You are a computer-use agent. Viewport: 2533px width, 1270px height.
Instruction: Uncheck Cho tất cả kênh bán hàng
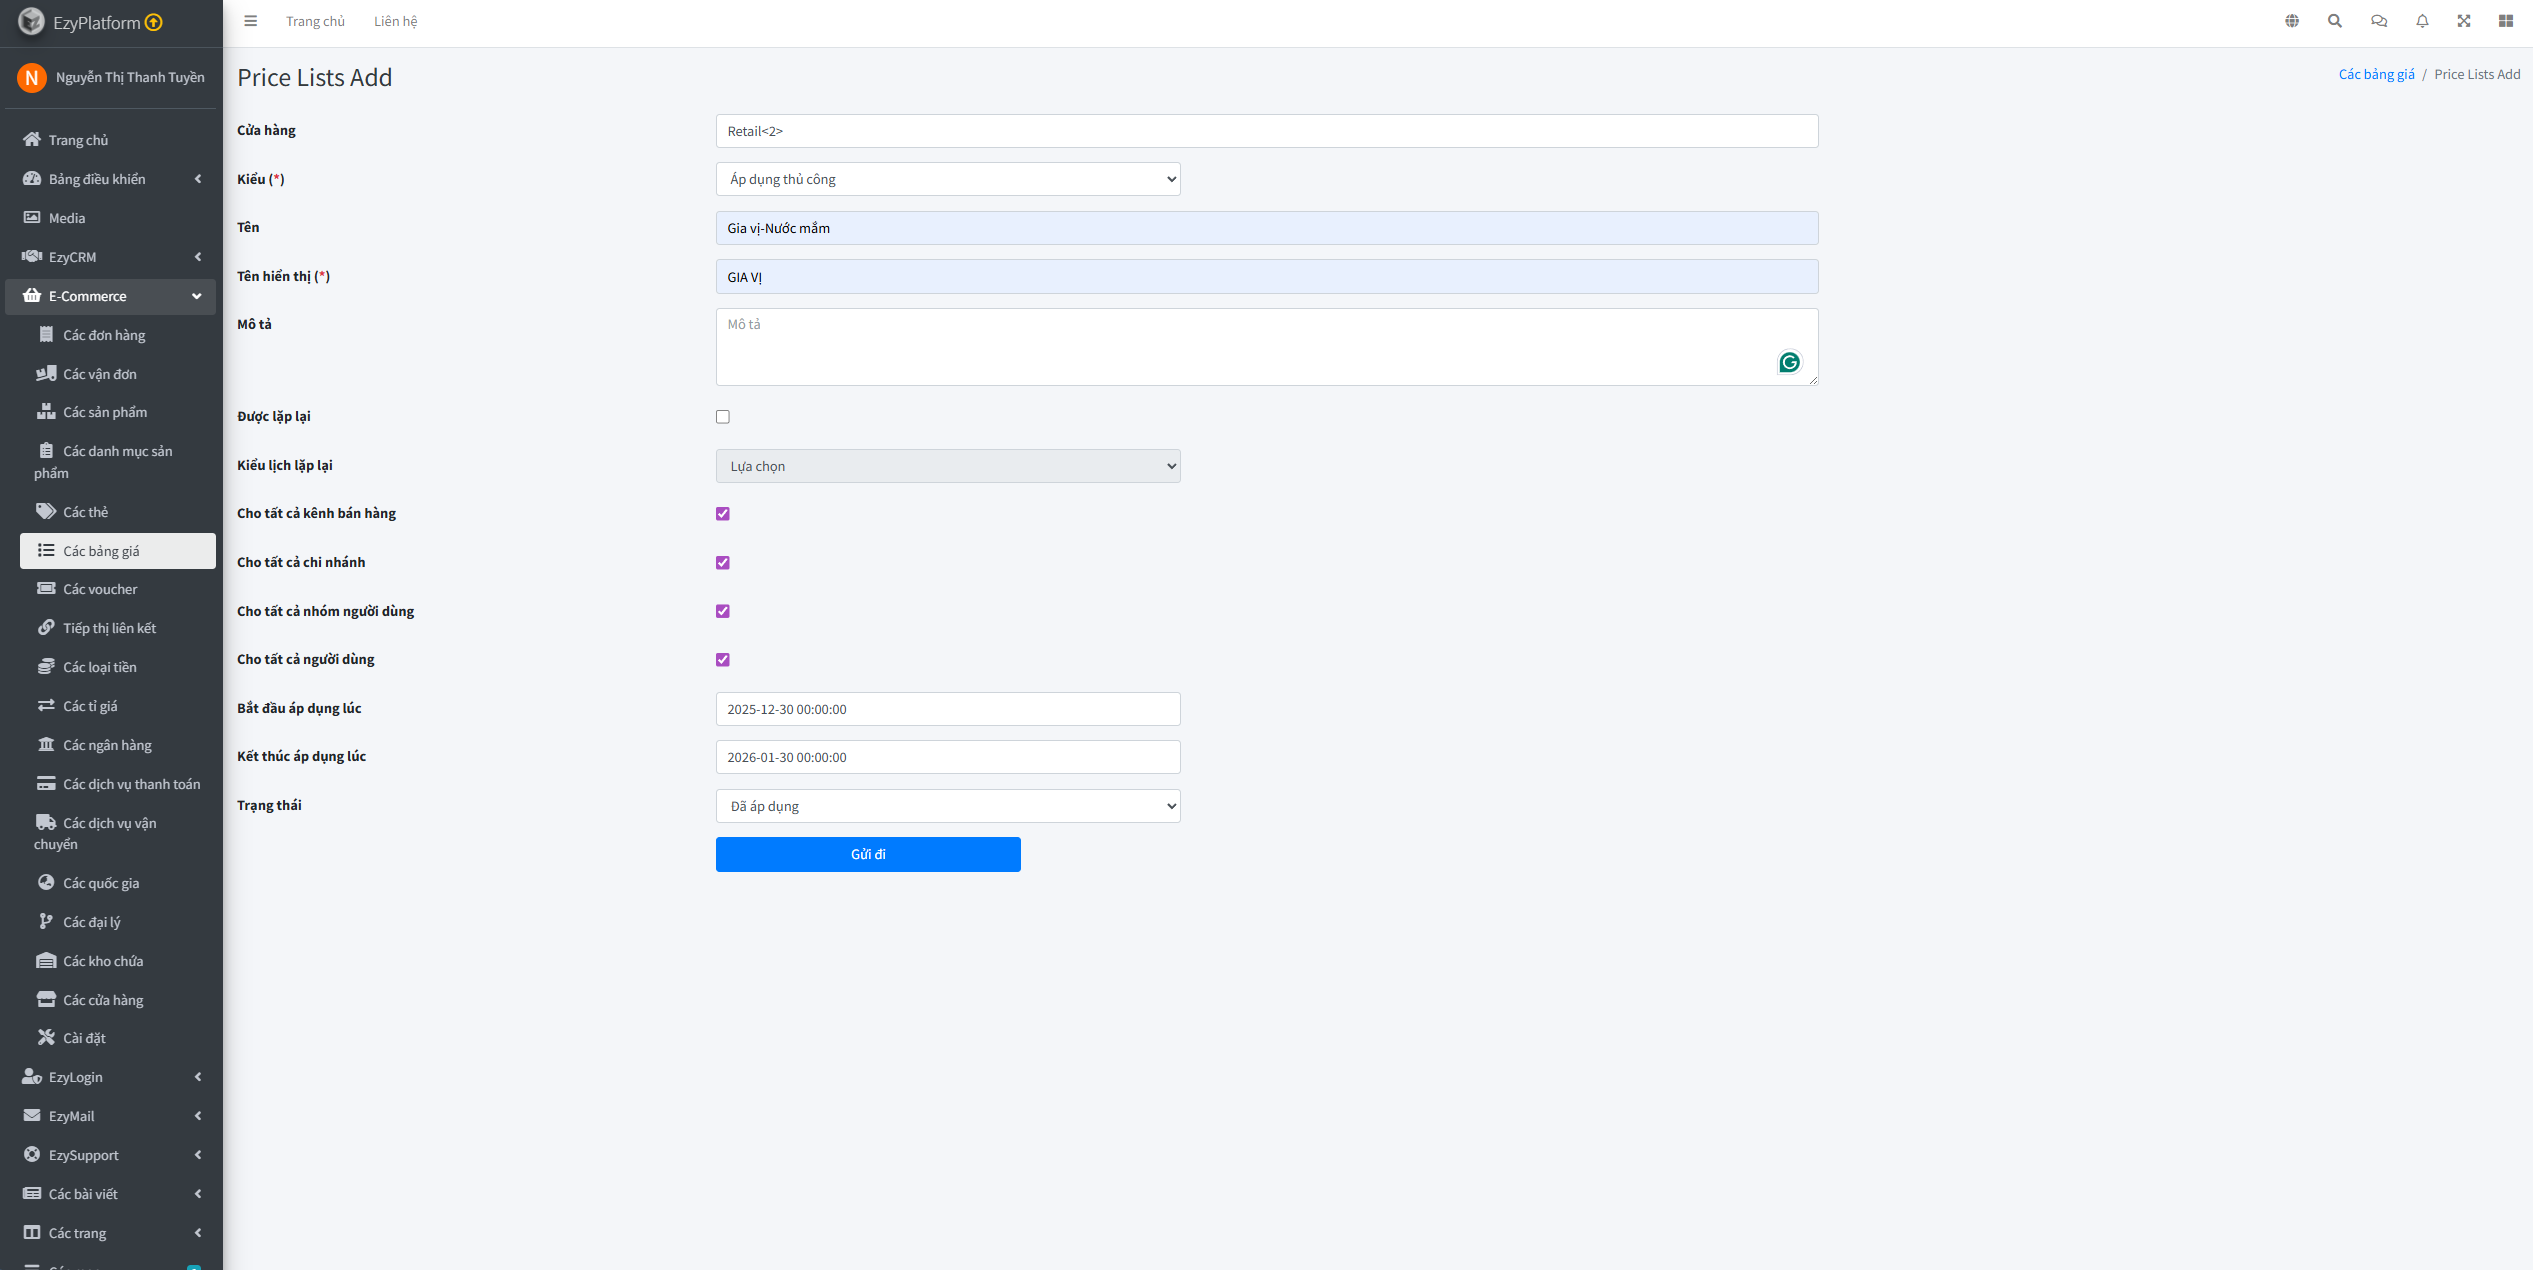pos(723,514)
